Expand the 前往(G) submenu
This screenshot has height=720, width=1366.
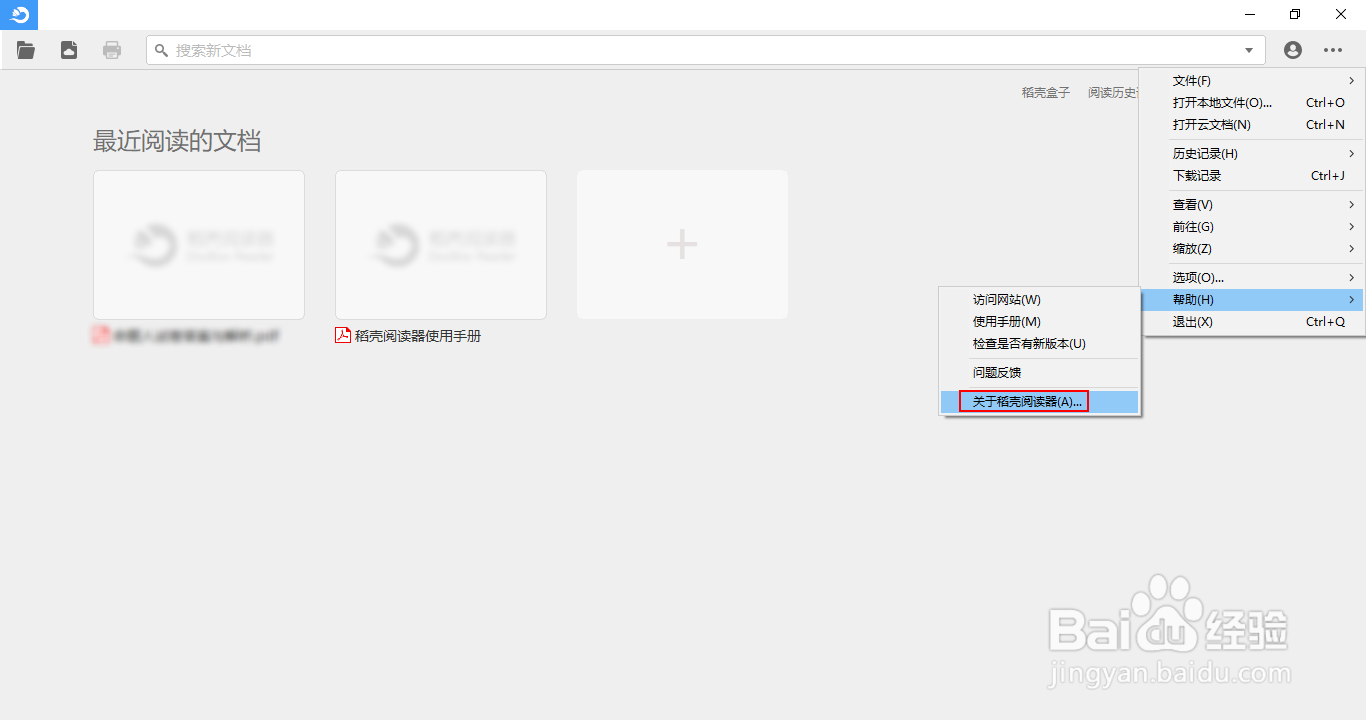click(1252, 227)
